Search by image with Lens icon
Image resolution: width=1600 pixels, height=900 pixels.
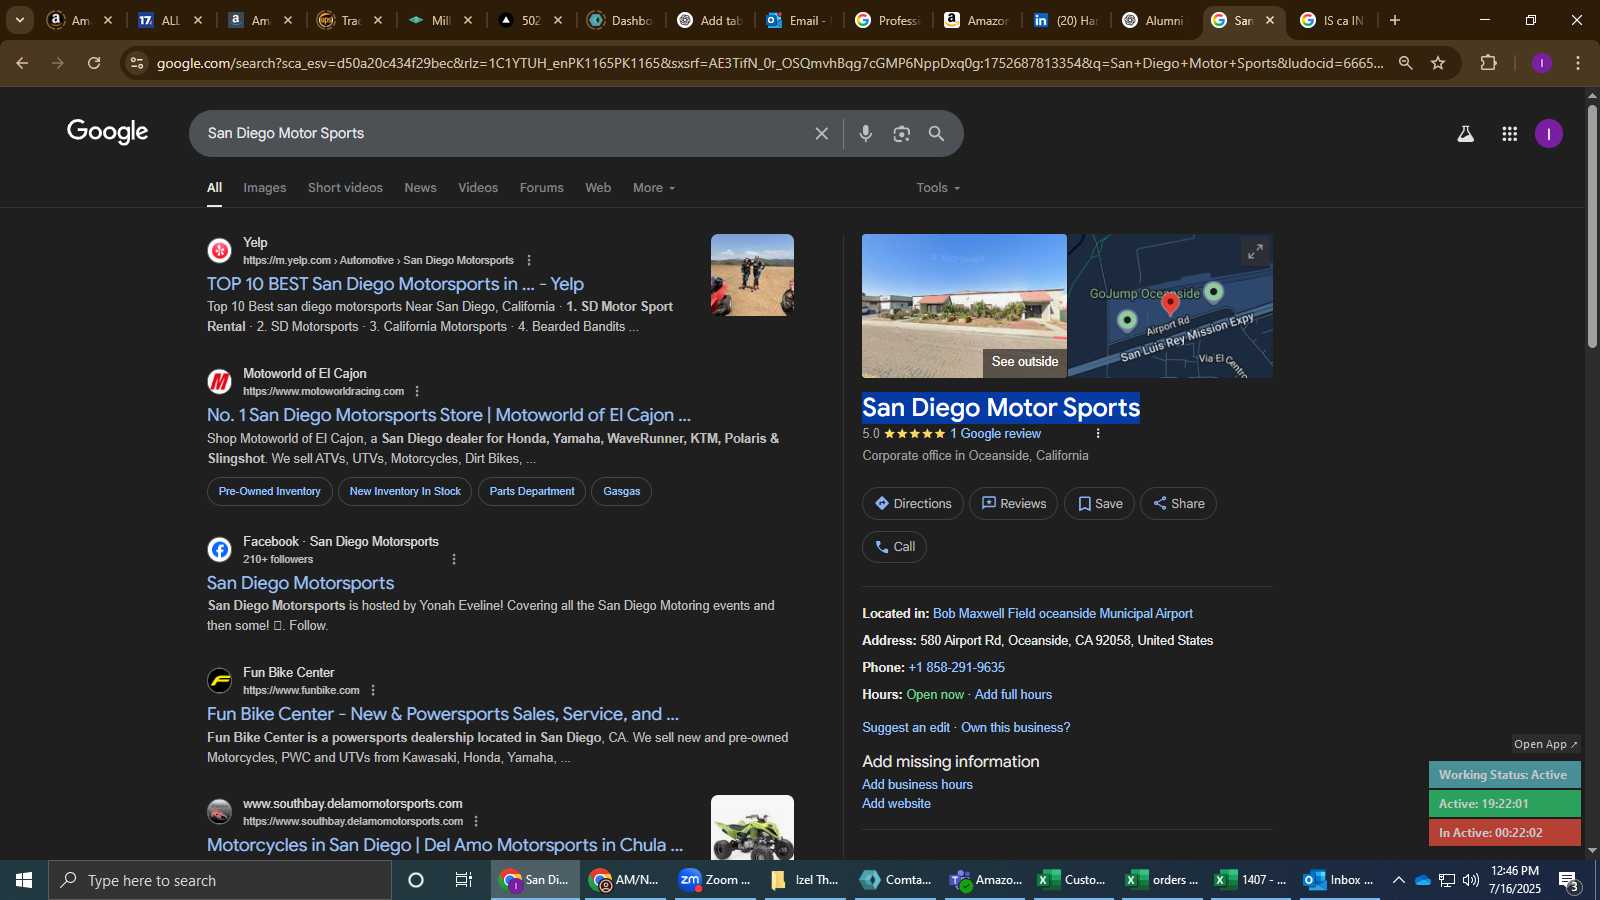pos(902,133)
